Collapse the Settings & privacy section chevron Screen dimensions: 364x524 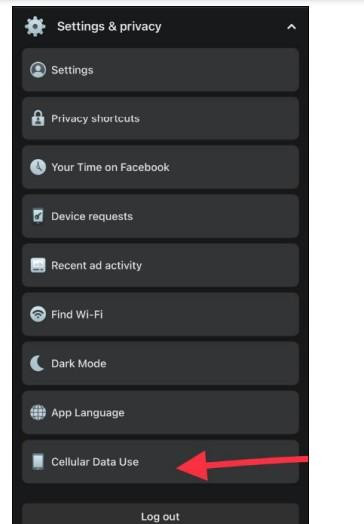291,27
